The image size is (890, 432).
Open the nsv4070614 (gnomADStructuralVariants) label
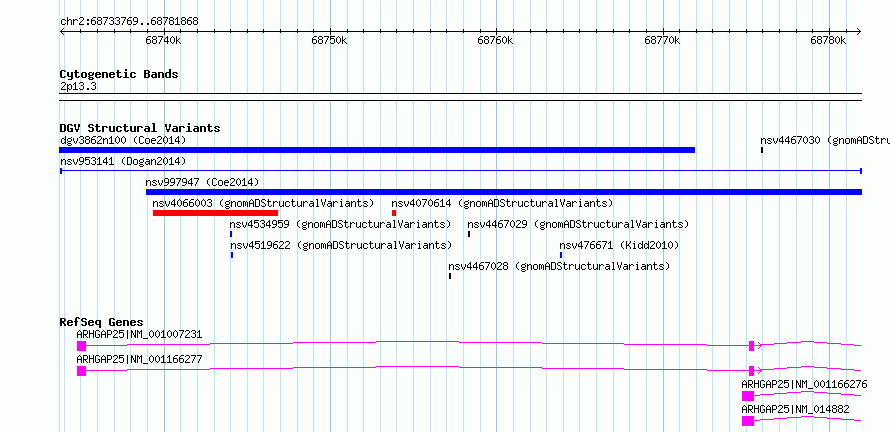click(502, 203)
